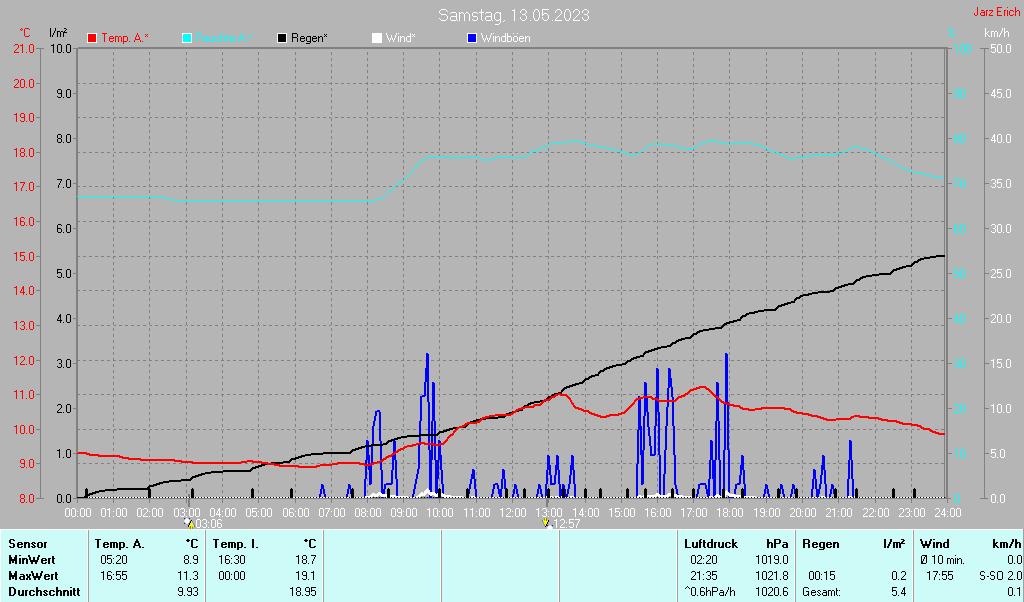Click the l/m² axis unit label

tap(58, 33)
